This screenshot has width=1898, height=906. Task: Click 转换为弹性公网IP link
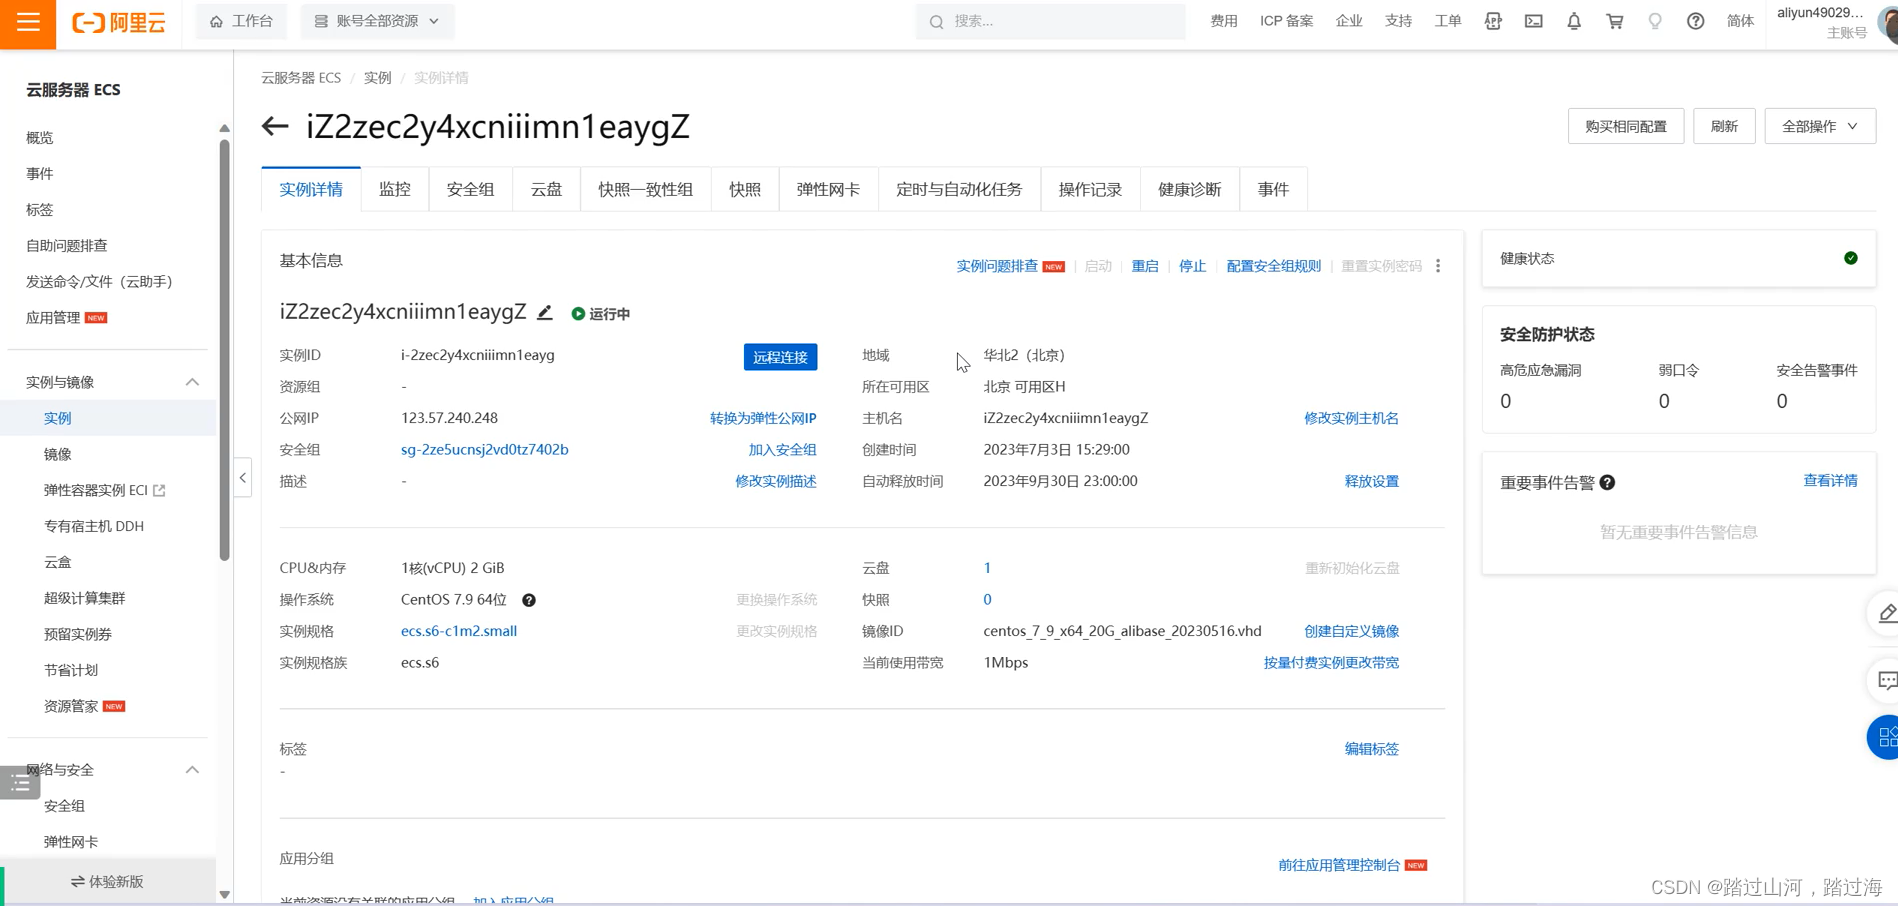[x=763, y=418]
